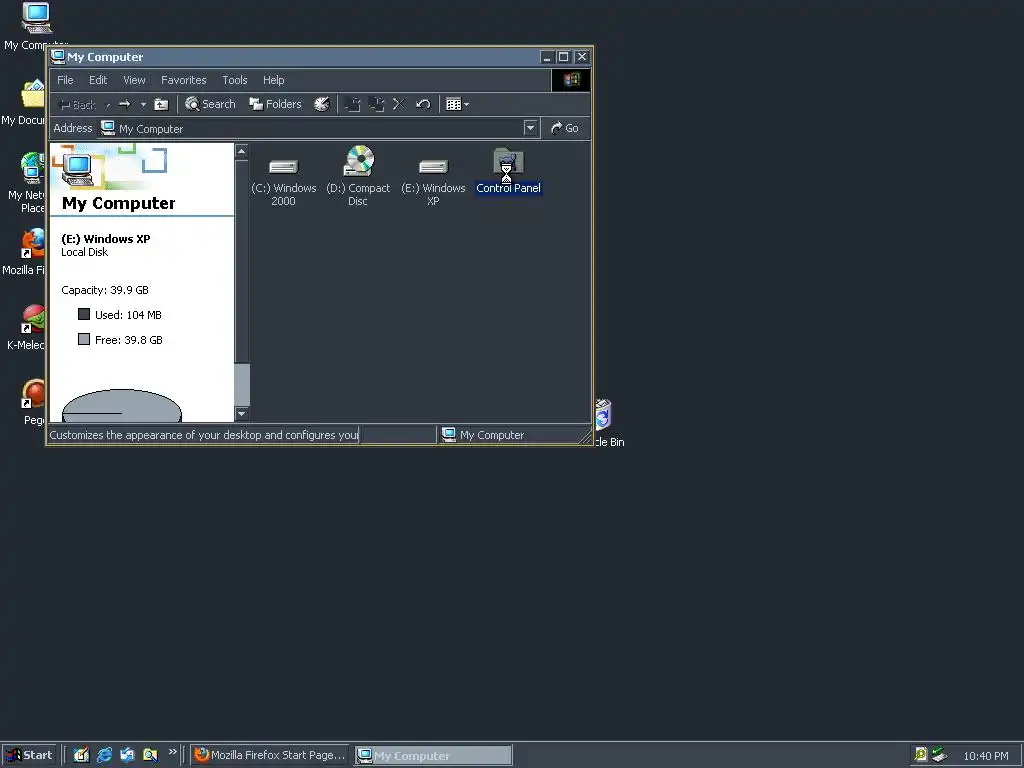Image resolution: width=1024 pixels, height=768 pixels.
Task: Select the My Computer desktop icon
Action: pos(36,26)
